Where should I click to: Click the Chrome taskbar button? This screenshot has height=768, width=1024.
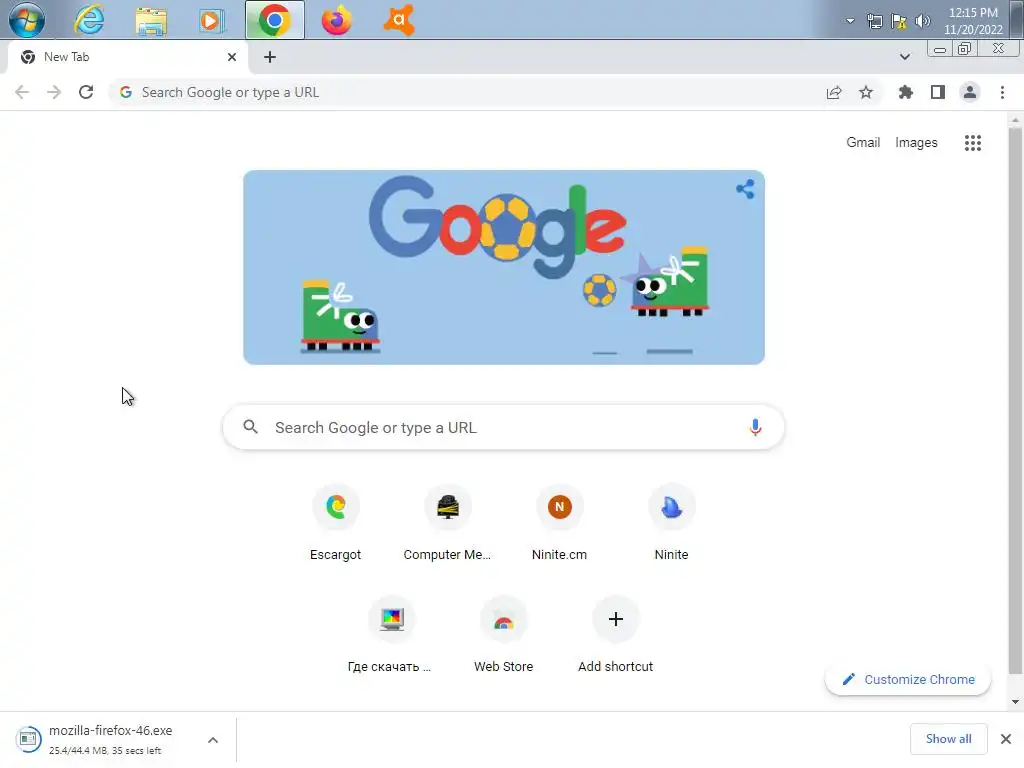(x=275, y=20)
